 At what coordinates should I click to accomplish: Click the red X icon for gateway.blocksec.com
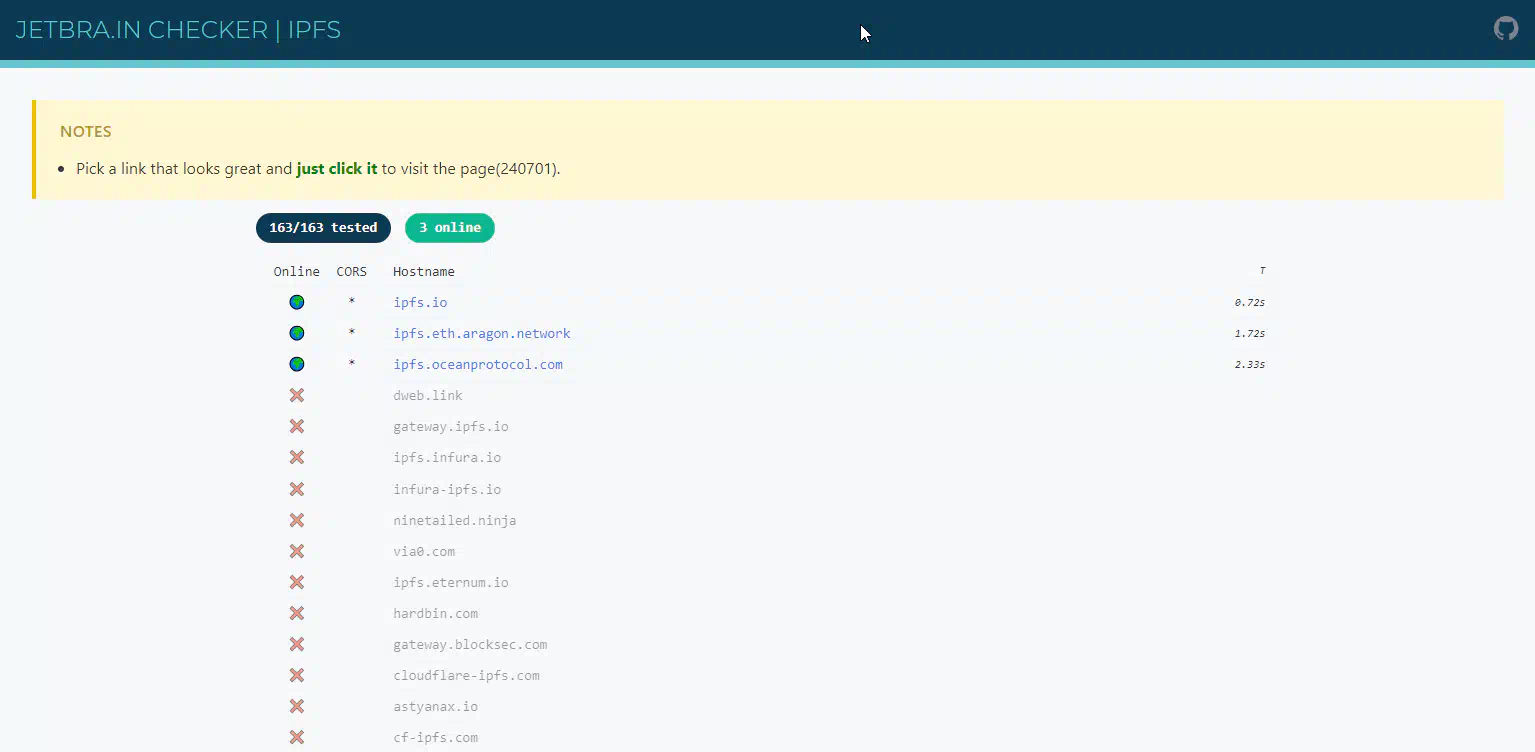tap(297, 644)
